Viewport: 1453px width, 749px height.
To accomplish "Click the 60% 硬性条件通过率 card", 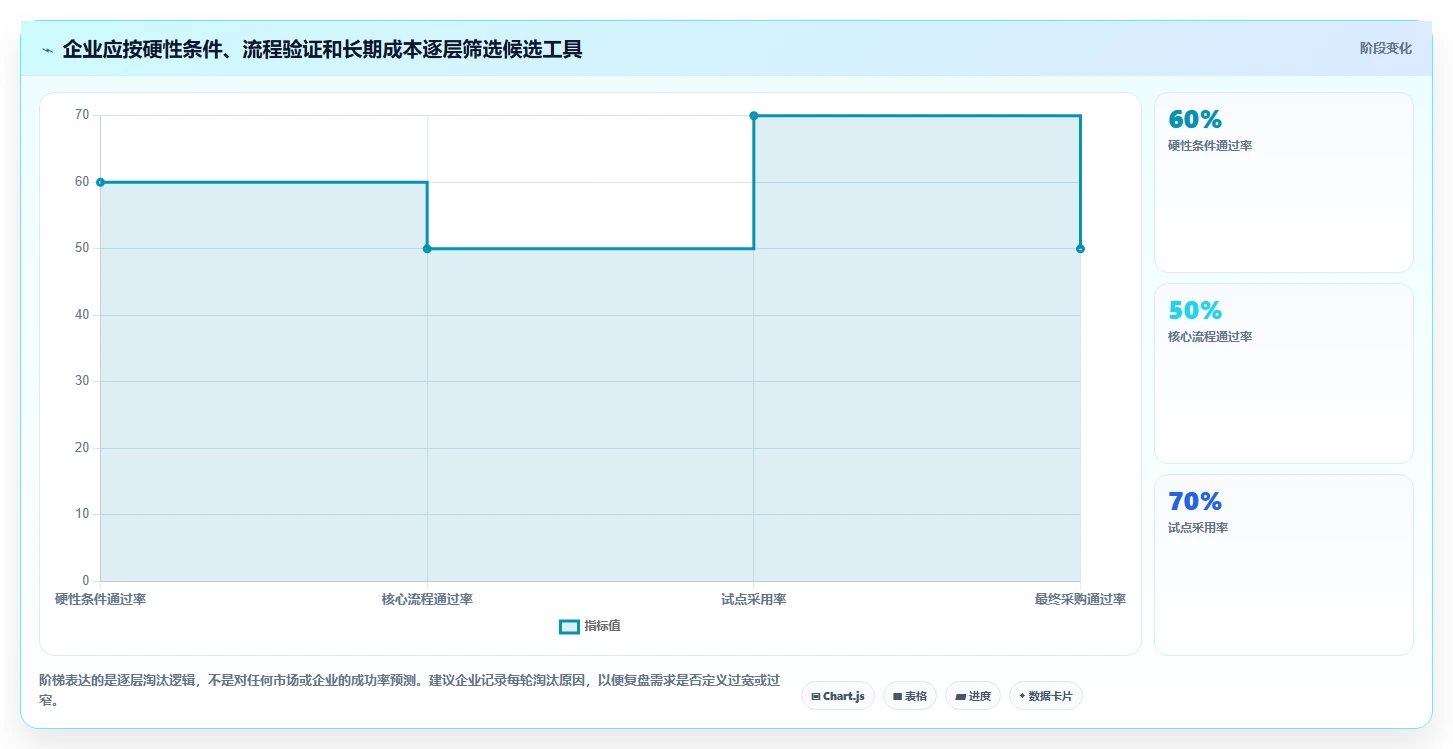I will tap(1283, 182).
